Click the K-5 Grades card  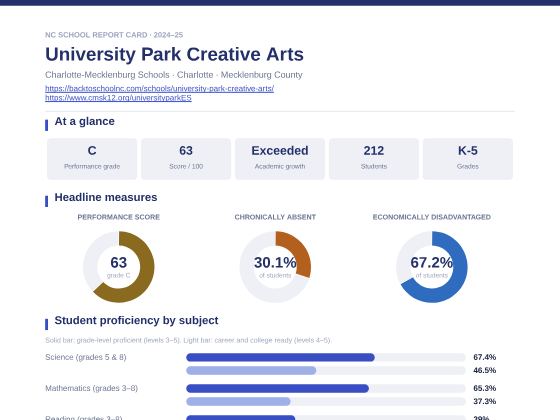coord(468,159)
